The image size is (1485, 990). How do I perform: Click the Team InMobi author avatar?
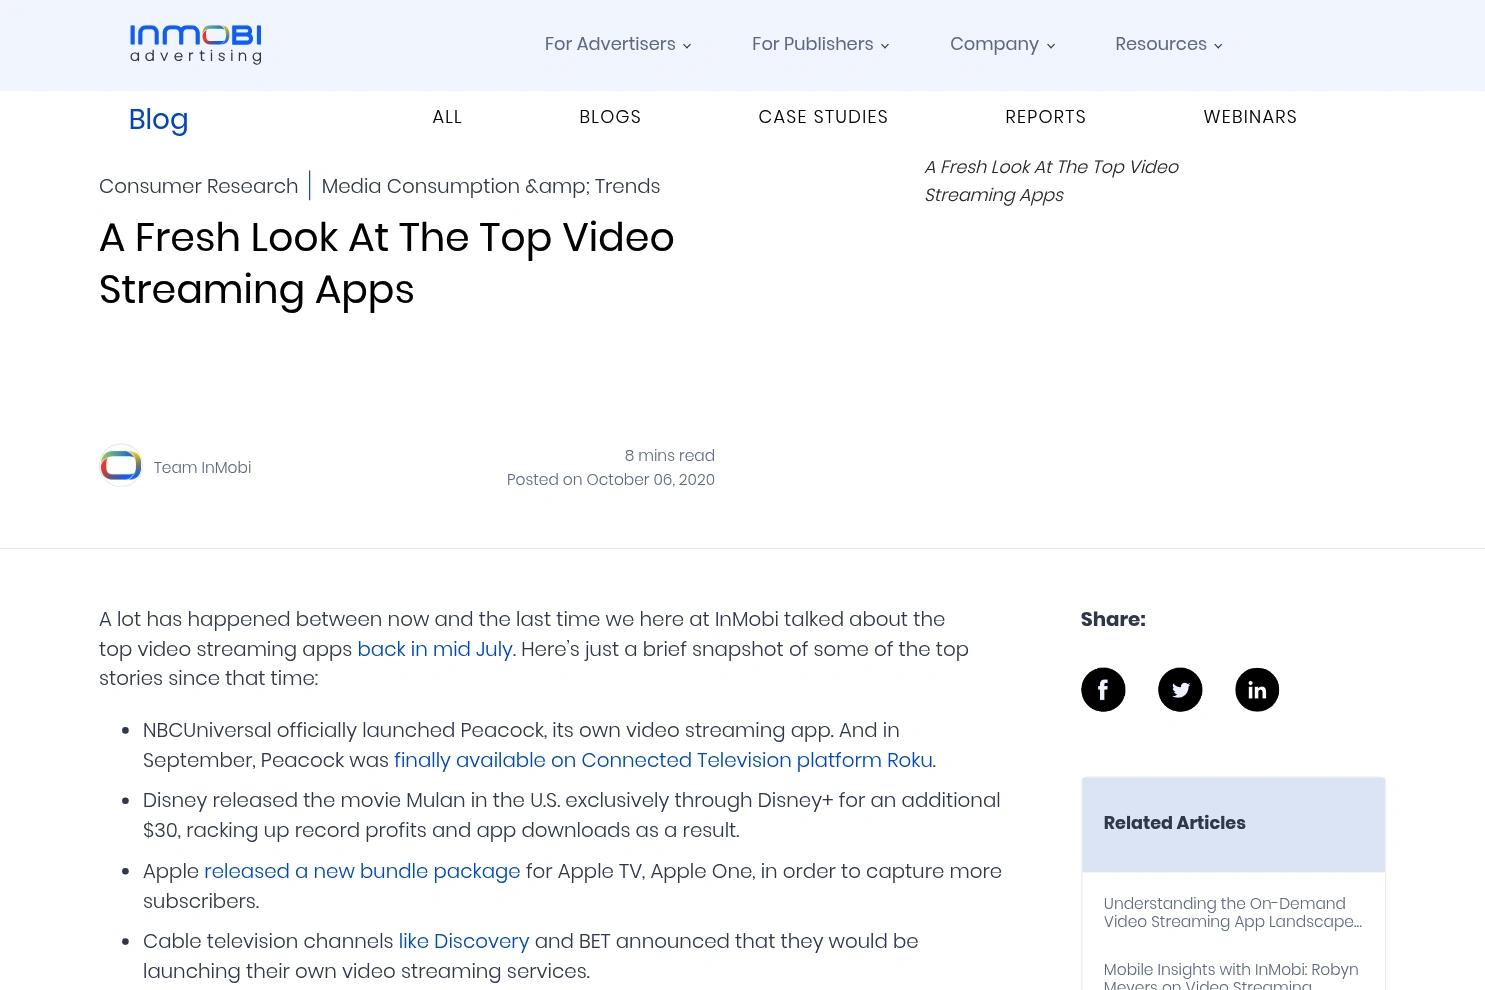121,466
